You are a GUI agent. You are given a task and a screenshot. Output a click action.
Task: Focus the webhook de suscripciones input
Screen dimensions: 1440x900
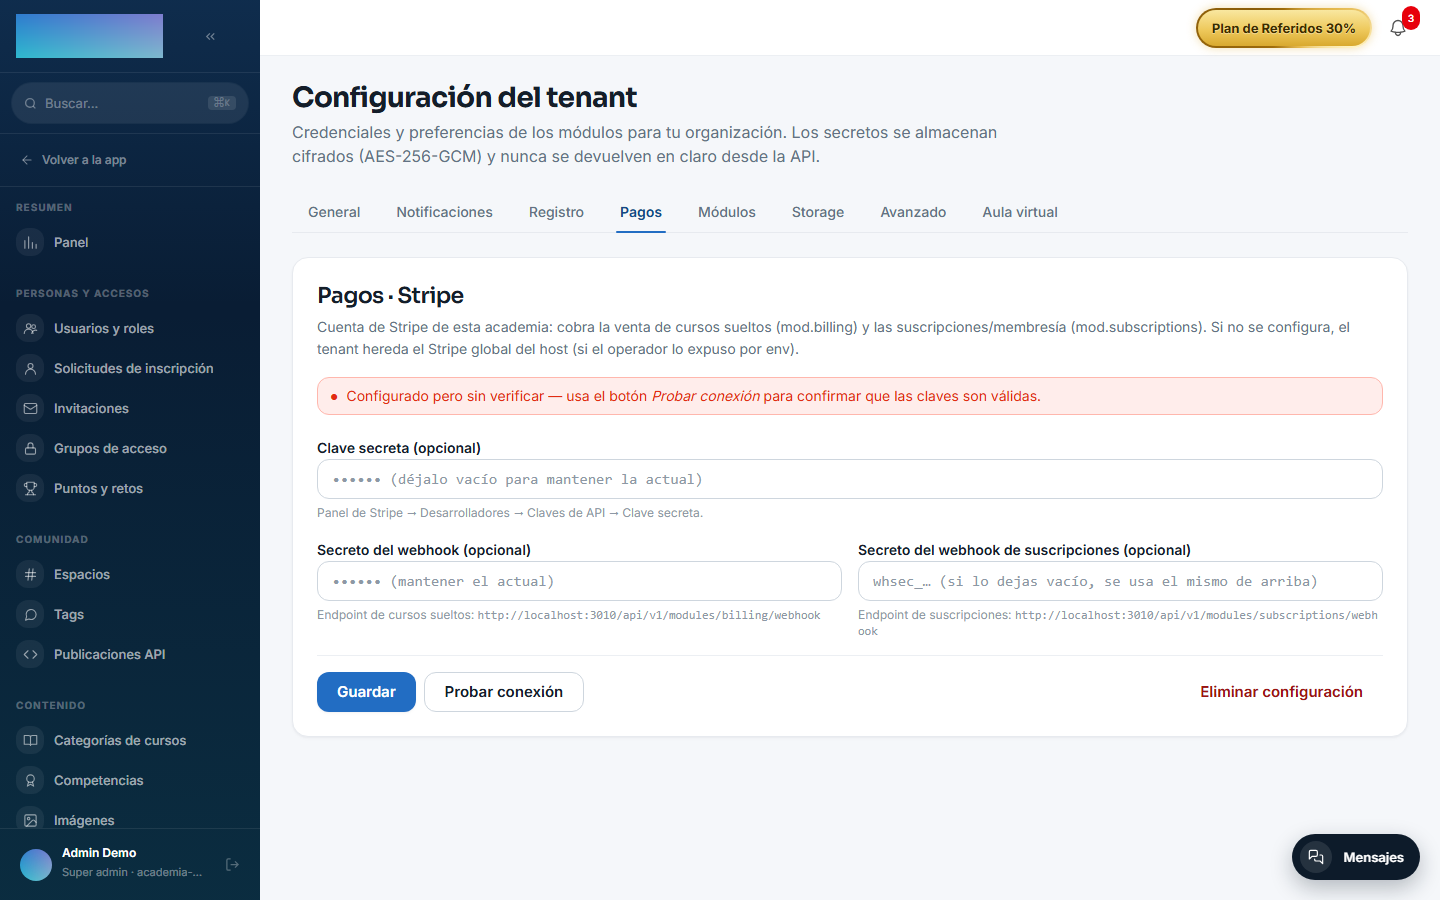click(x=1120, y=581)
